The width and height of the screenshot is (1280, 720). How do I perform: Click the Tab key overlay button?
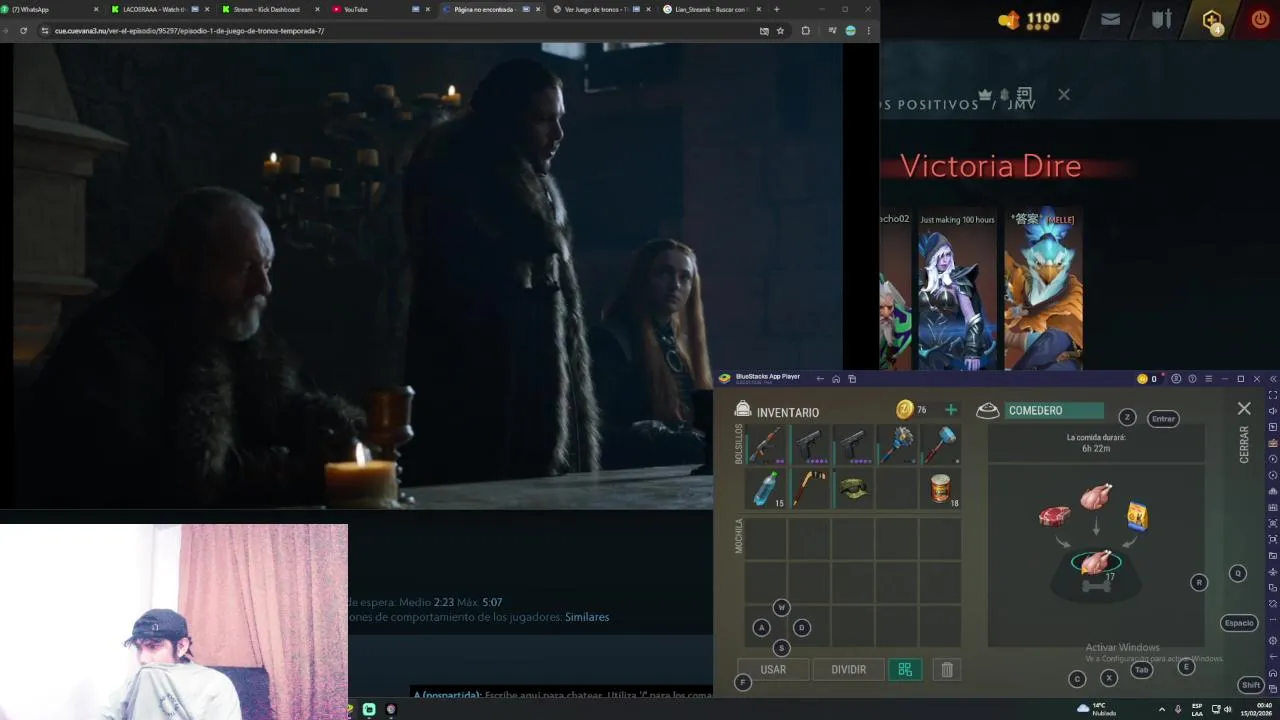point(1141,670)
